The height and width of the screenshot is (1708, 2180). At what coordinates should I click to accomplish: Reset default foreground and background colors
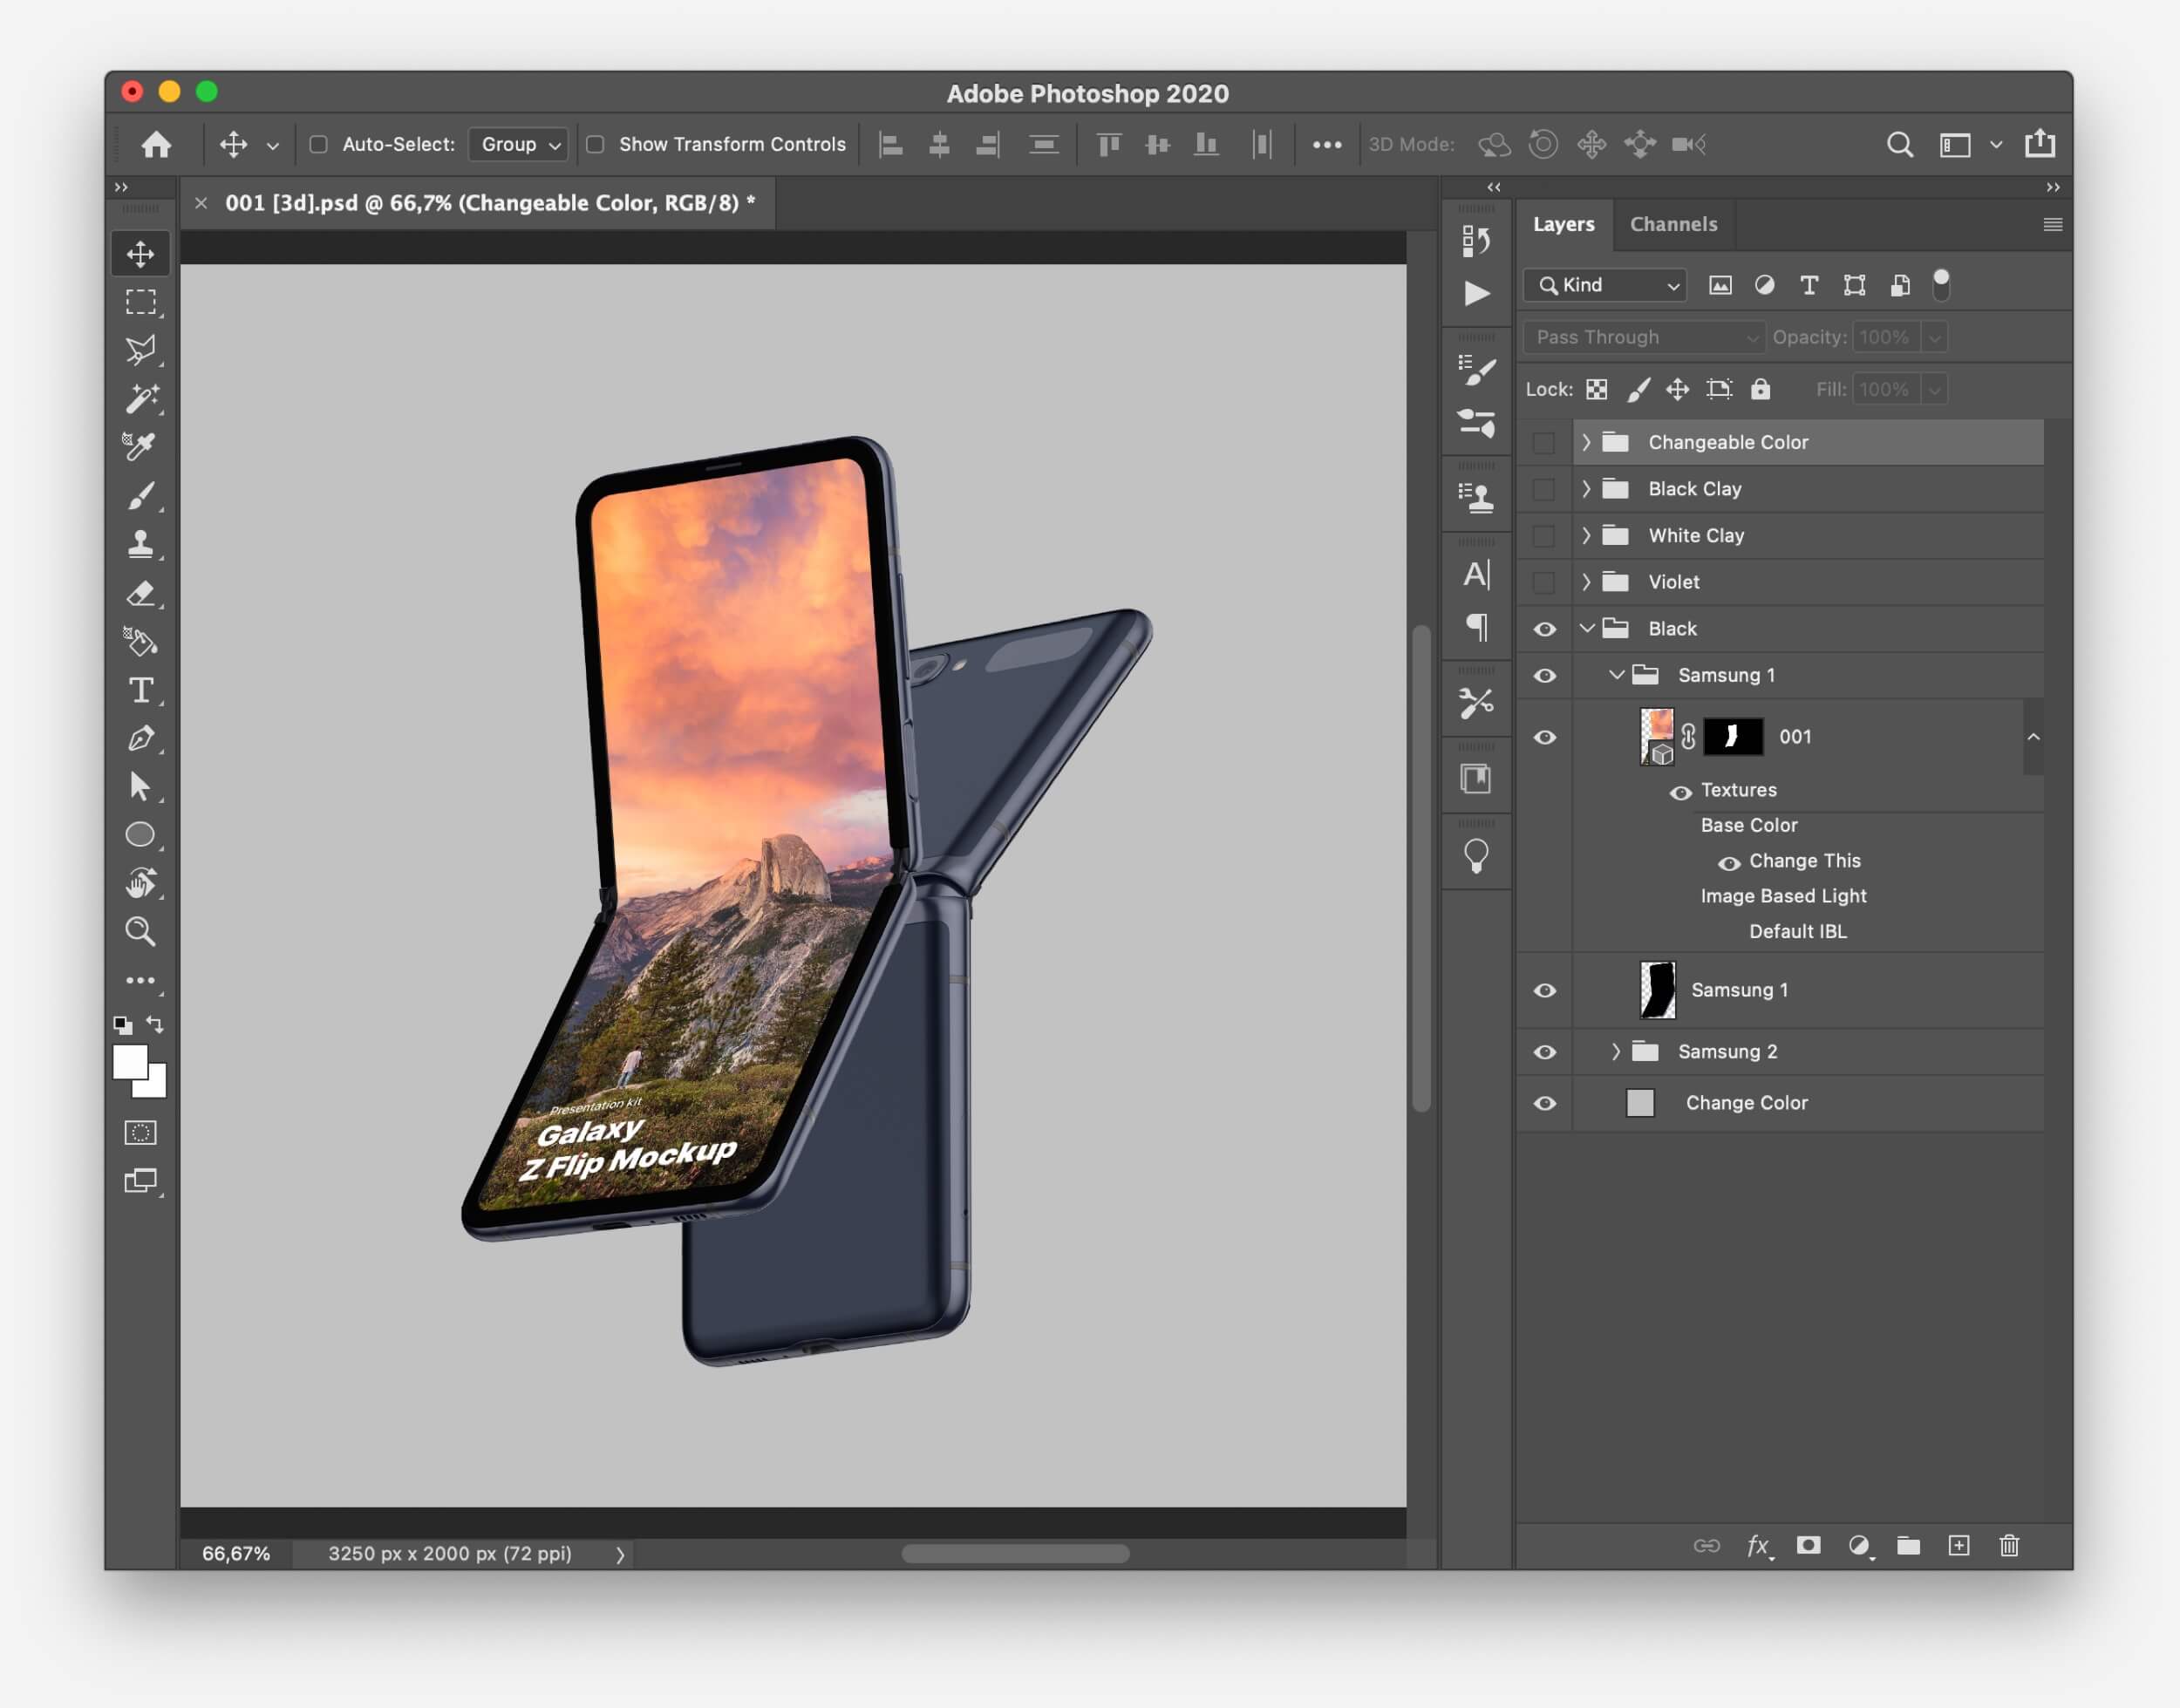pyautogui.click(x=122, y=1025)
